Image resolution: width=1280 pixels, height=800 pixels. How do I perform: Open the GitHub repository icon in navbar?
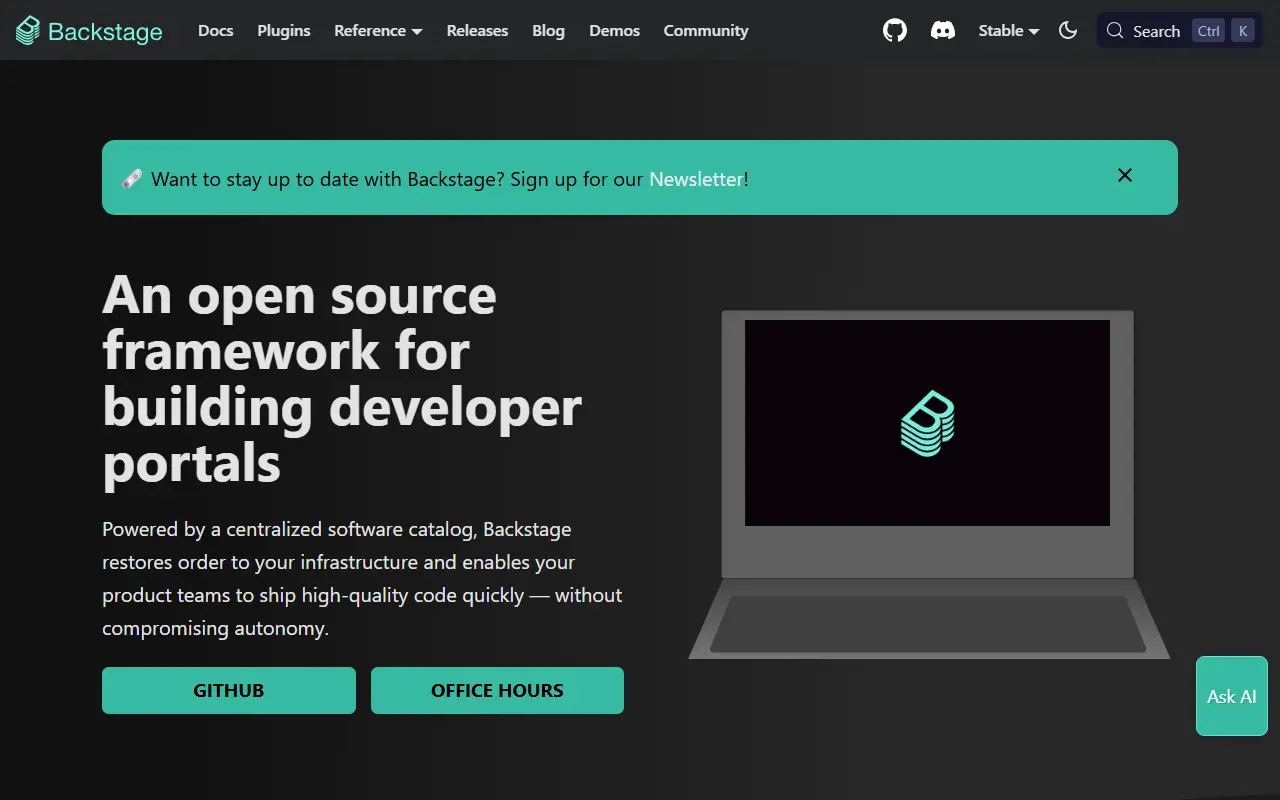tap(895, 31)
